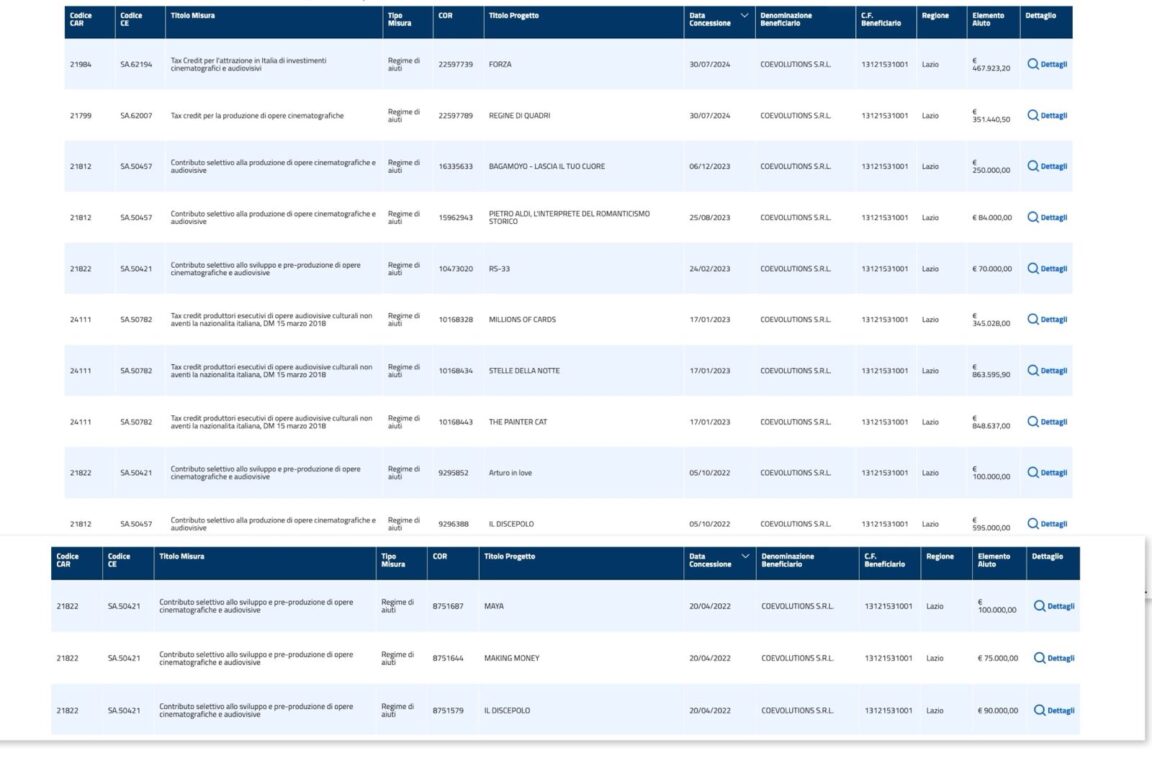This screenshot has width=1152, height=768.
Task: Click the concession date 24/02/2023
Action: tap(710, 269)
